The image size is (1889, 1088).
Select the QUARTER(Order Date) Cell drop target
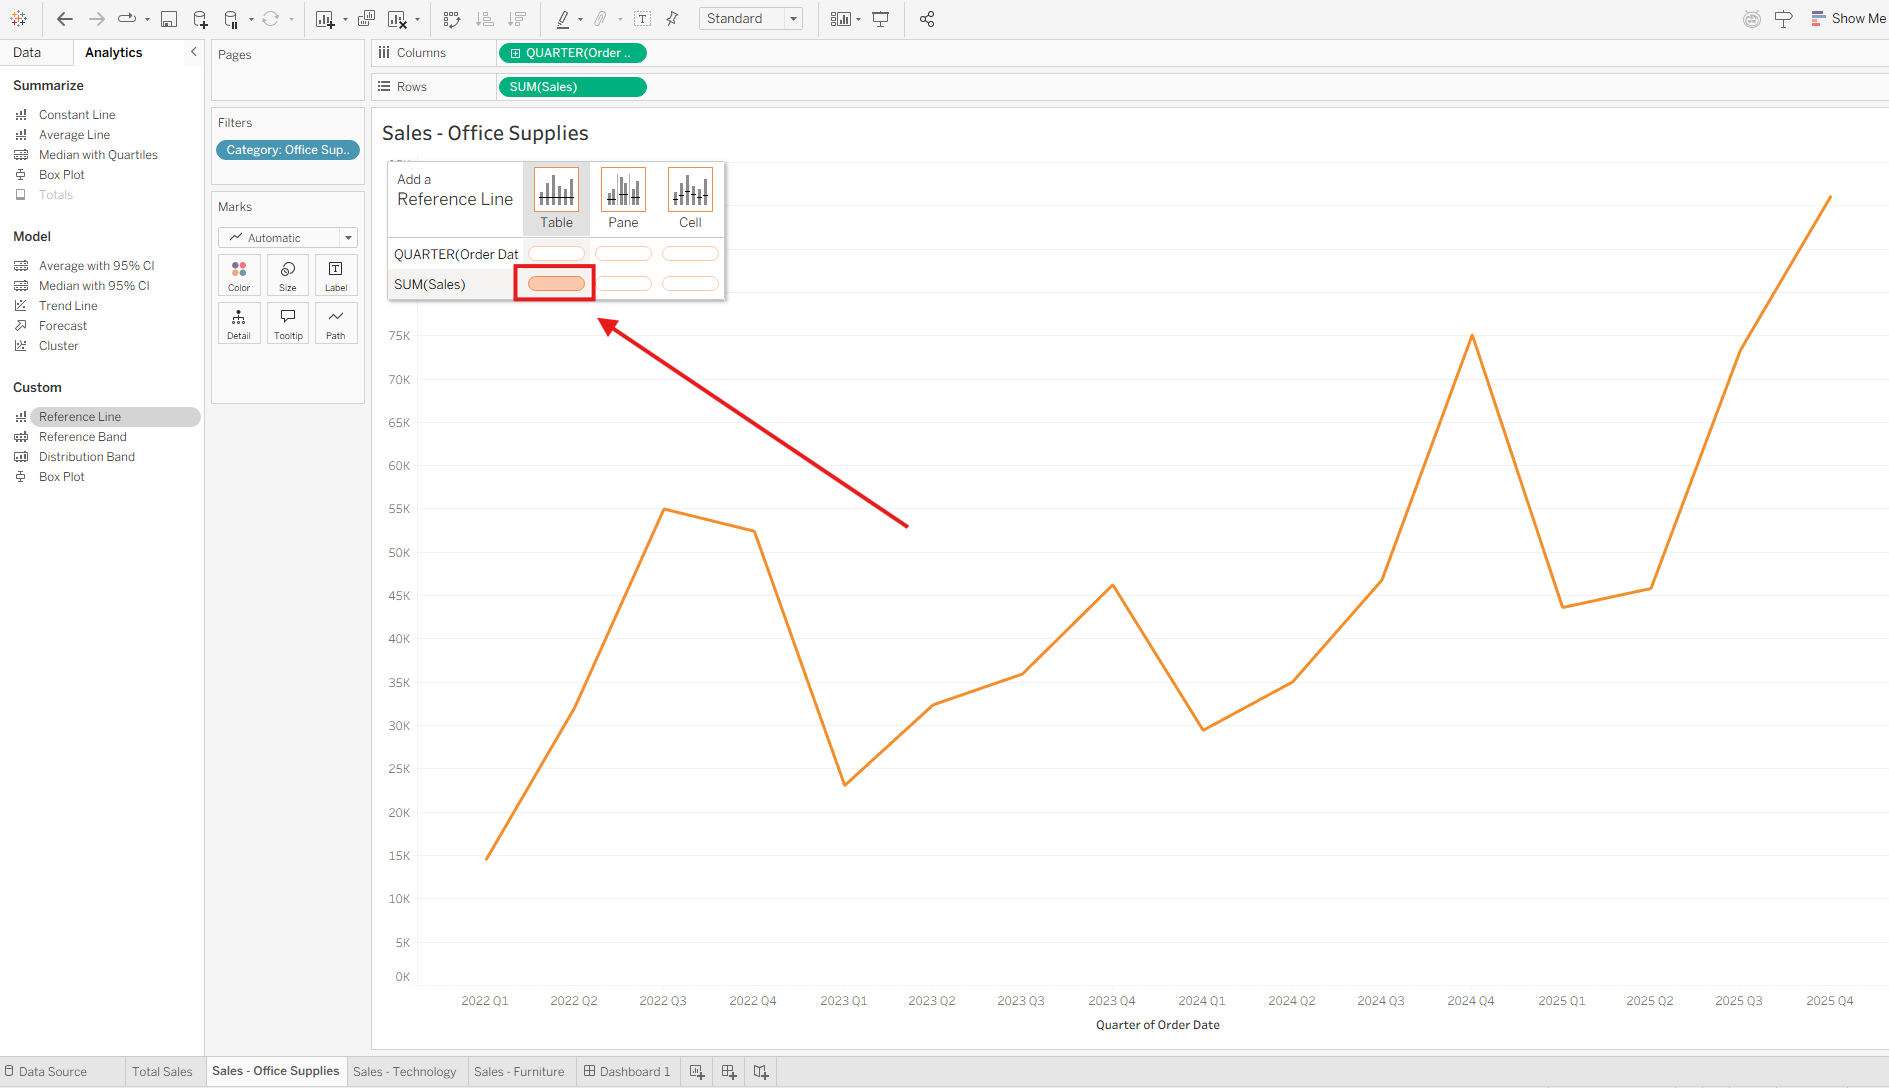coord(690,254)
